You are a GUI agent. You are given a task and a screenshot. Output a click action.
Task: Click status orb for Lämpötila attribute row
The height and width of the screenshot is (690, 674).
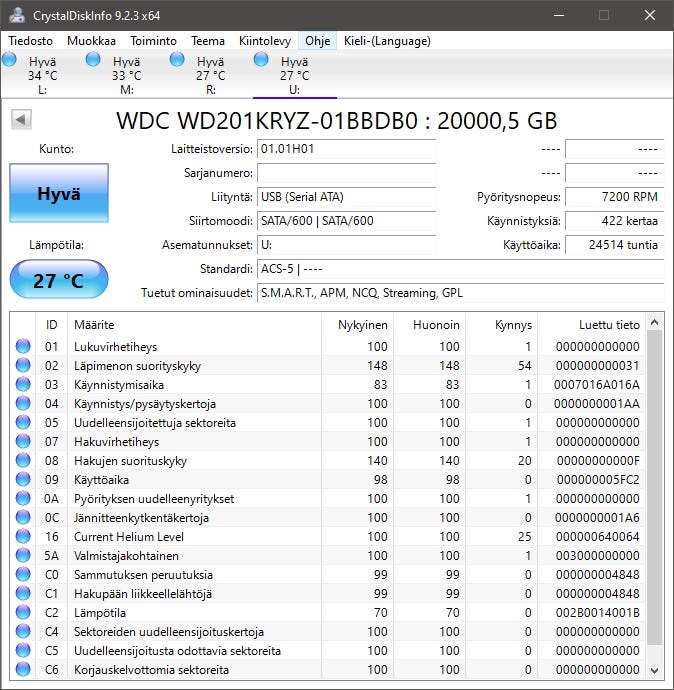point(23,613)
